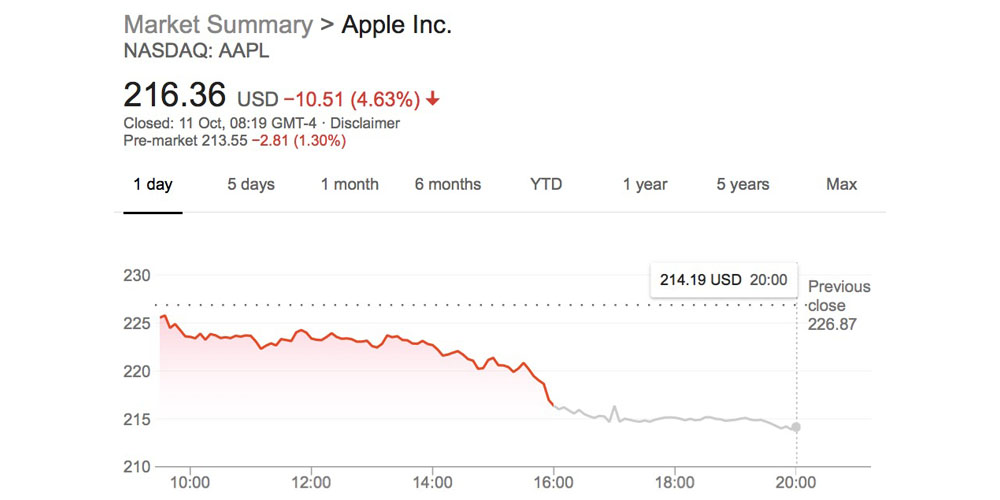Select the 1 day tab
The height and width of the screenshot is (500, 1000).
click(153, 185)
